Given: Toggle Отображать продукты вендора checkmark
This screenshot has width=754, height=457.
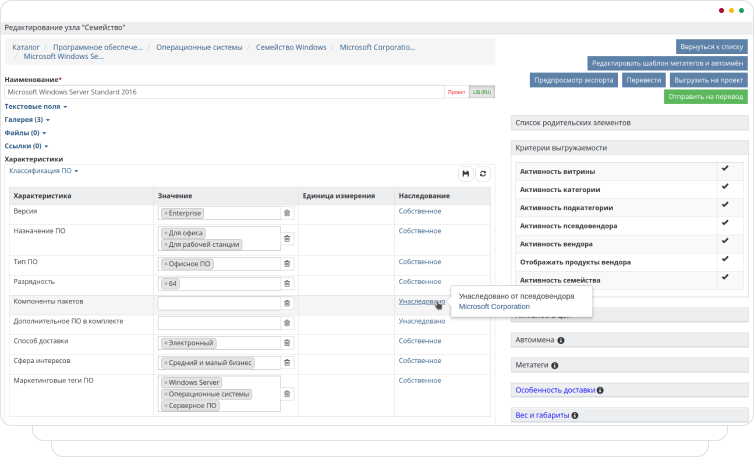Looking at the screenshot, I should tap(725, 259).
